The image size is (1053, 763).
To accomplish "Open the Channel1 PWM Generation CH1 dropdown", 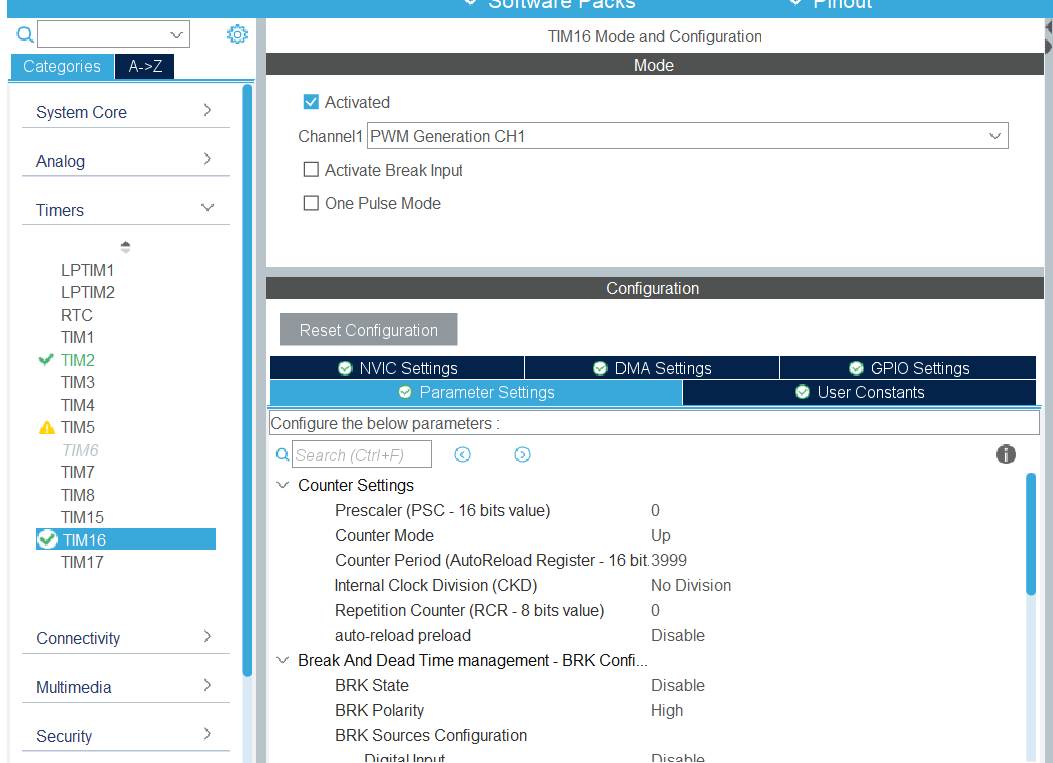I will click(x=688, y=136).
